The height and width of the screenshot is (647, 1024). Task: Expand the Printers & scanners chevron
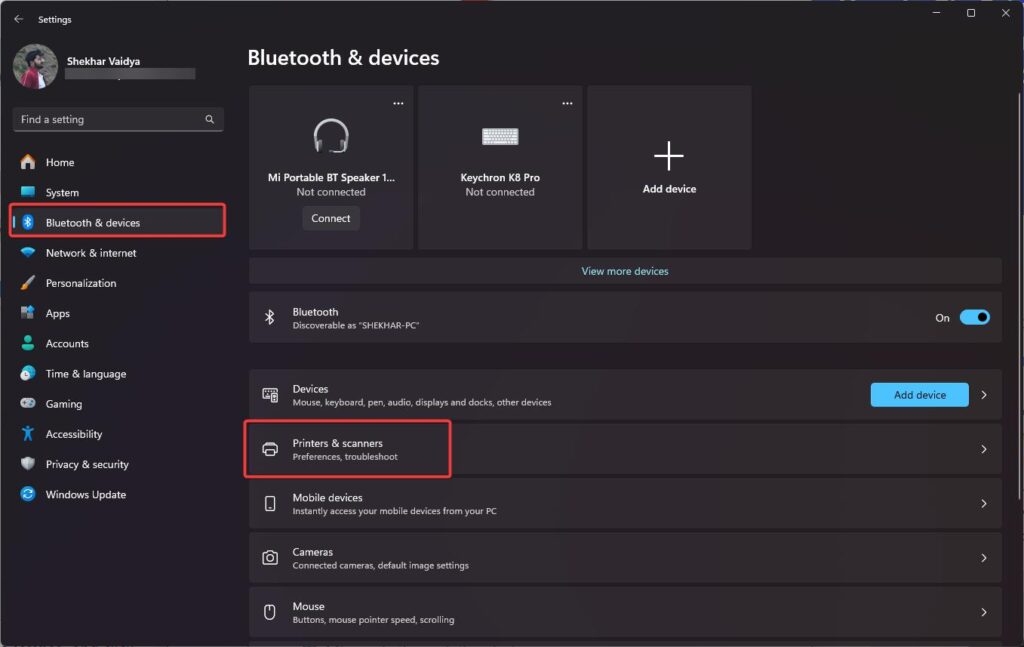tap(984, 449)
